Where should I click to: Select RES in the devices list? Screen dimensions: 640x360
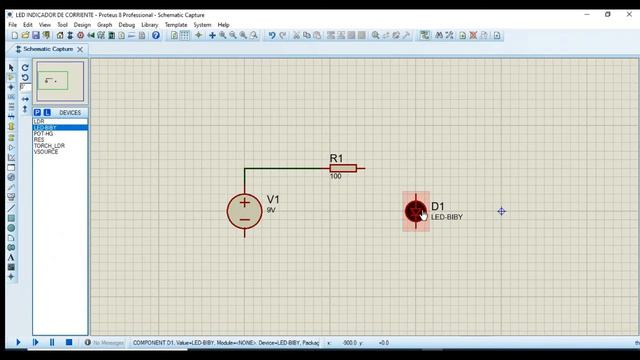pos(60,140)
